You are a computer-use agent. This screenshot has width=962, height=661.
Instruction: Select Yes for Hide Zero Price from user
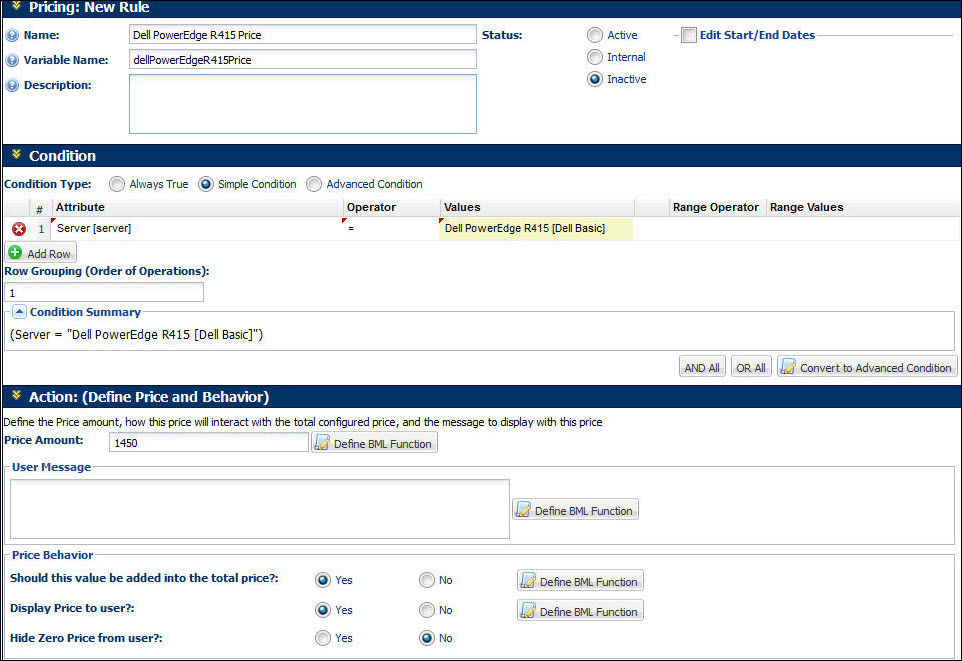[x=323, y=638]
